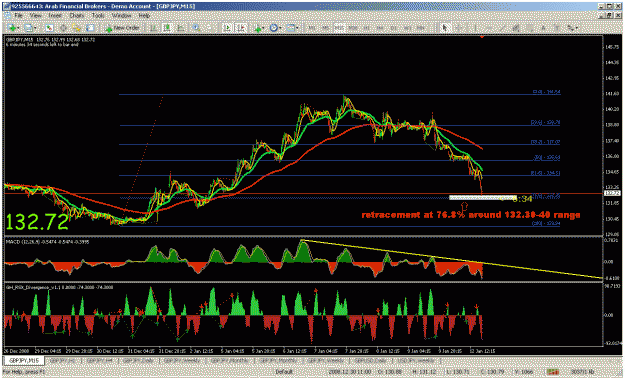This screenshot has width=625, height=378.
Task: Select the Text Label tool
Action: pos(557,28)
